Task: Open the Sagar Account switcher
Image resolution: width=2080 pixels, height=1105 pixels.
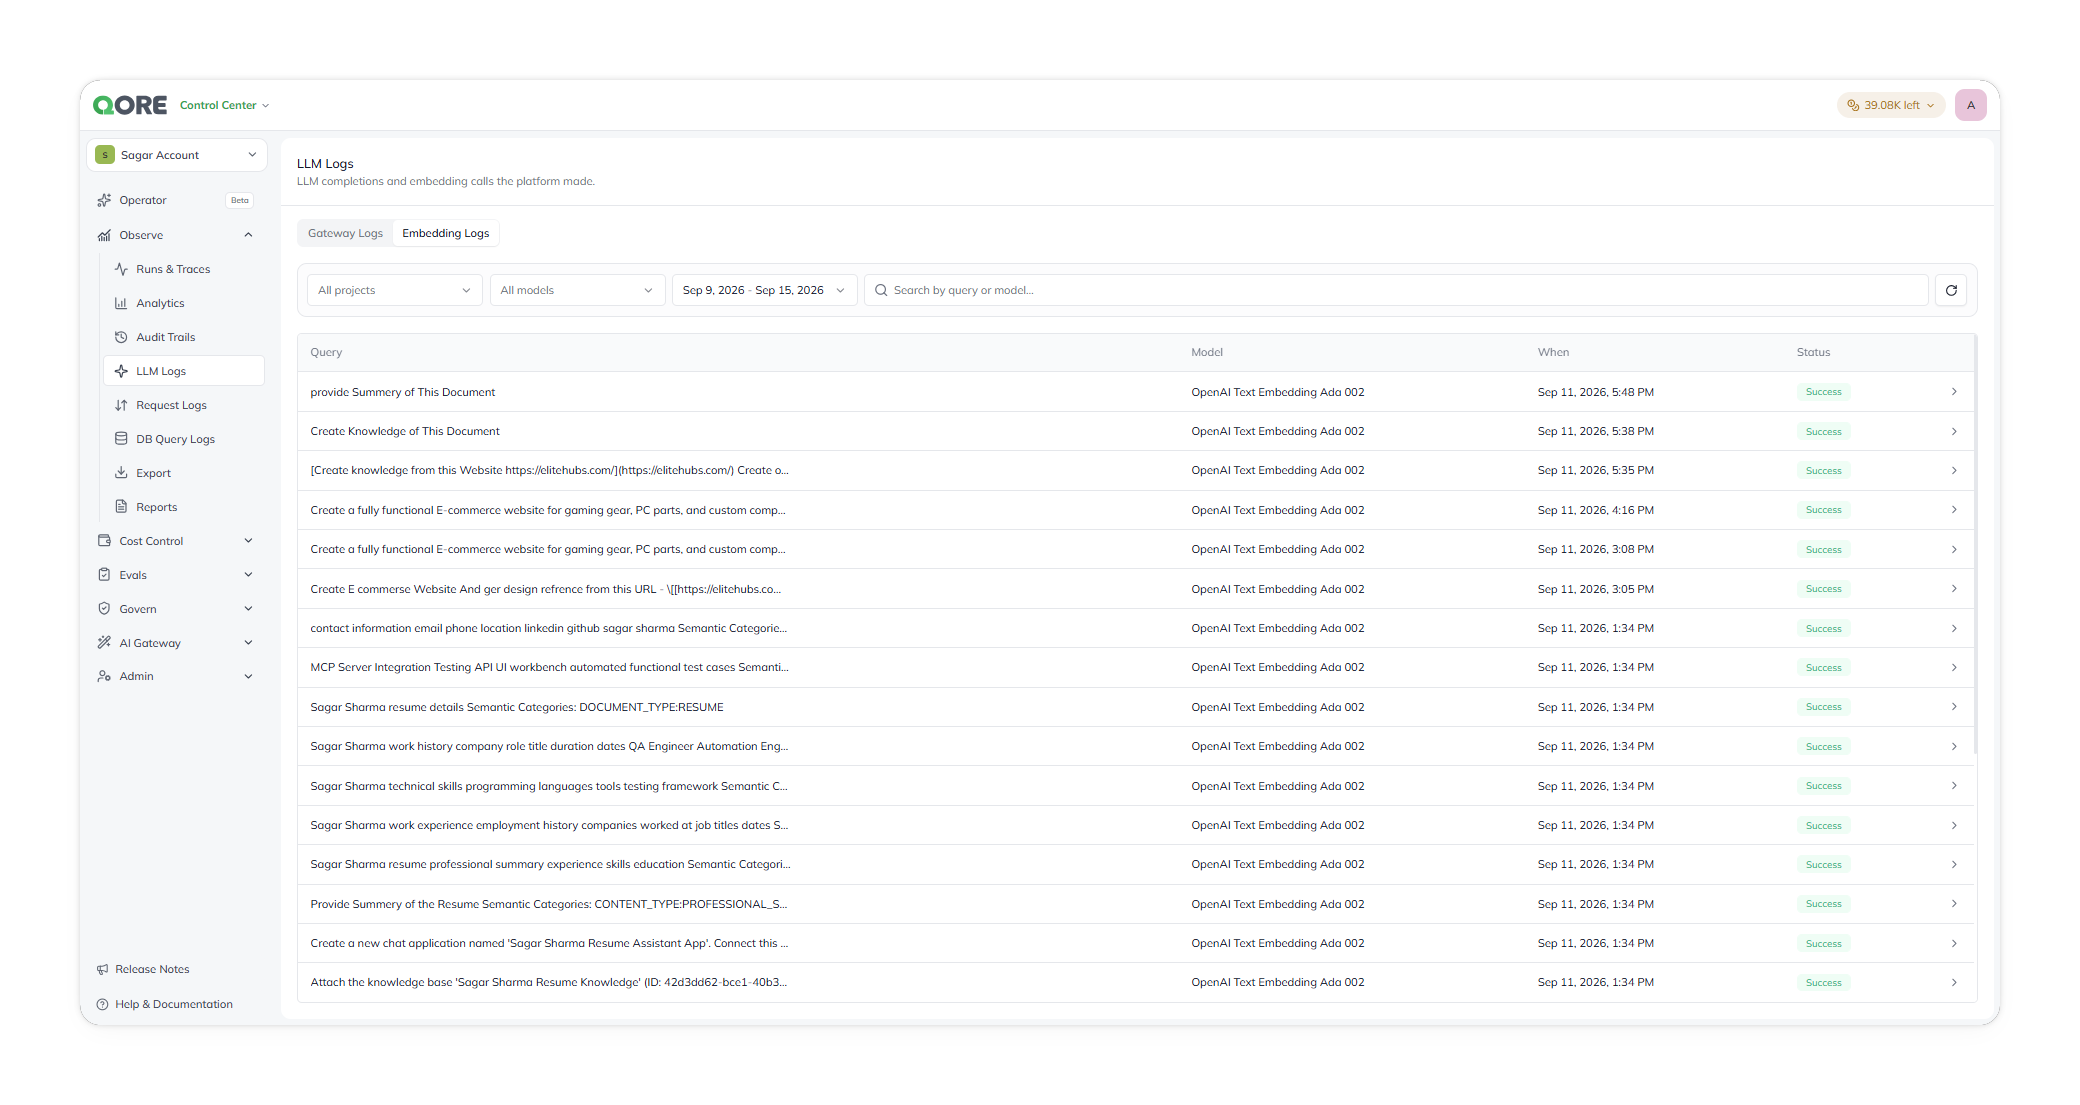Action: click(x=177, y=155)
